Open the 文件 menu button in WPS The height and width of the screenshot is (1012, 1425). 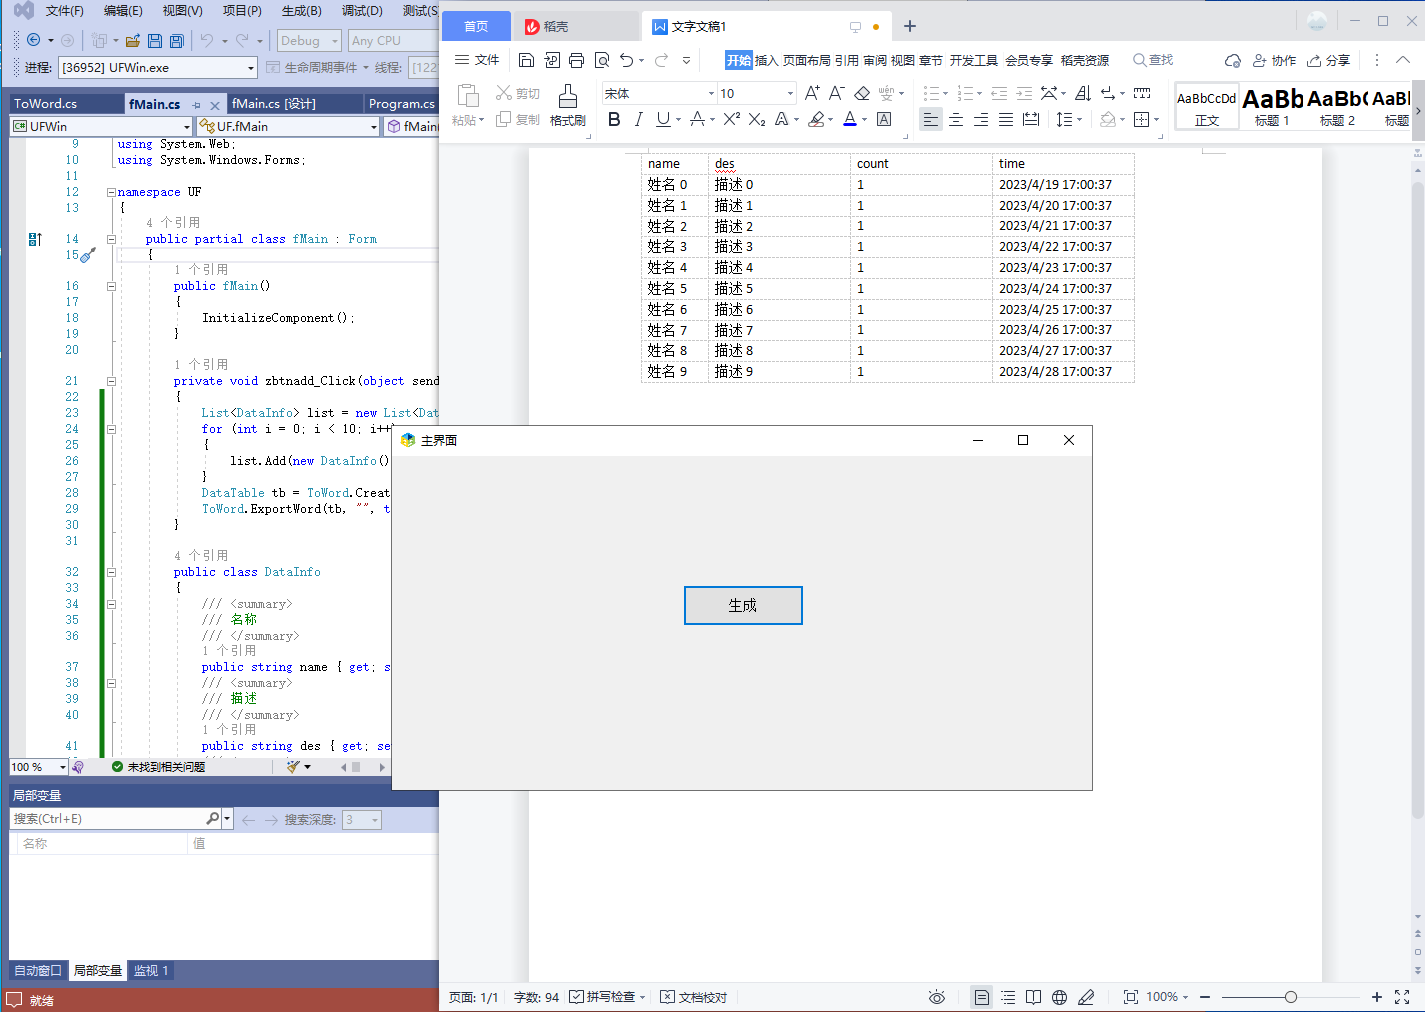click(477, 60)
